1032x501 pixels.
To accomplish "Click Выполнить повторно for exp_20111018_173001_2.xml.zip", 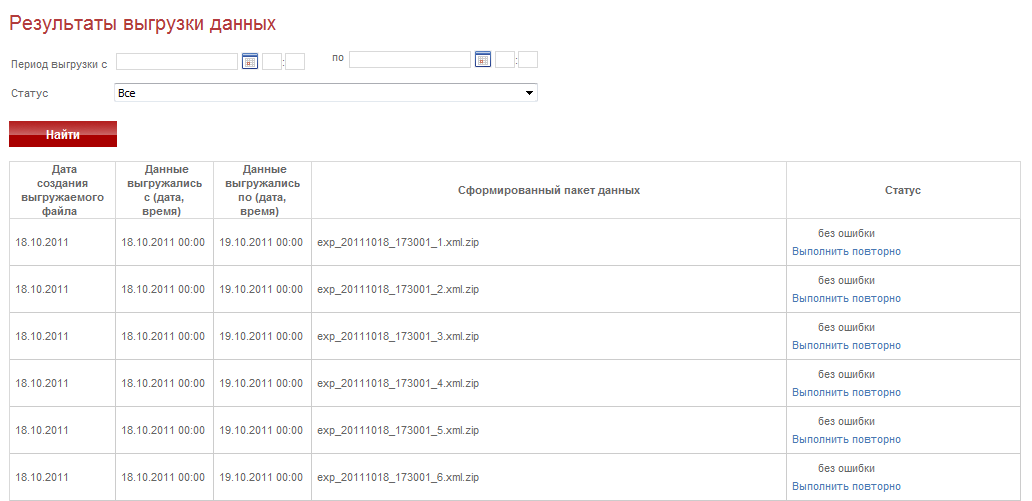I will coord(846,298).
